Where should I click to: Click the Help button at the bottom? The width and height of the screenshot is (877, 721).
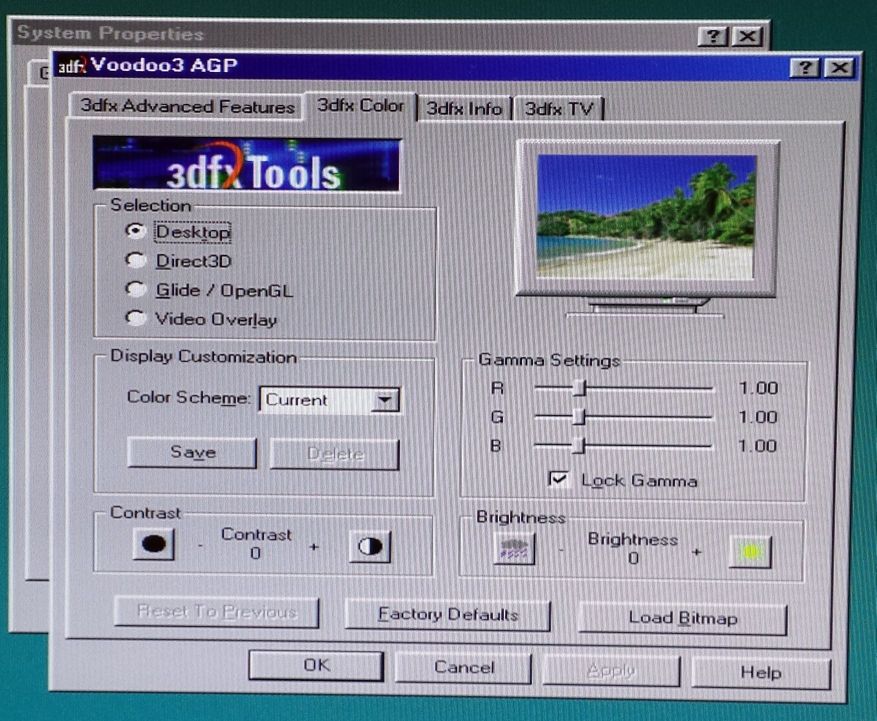tap(761, 672)
